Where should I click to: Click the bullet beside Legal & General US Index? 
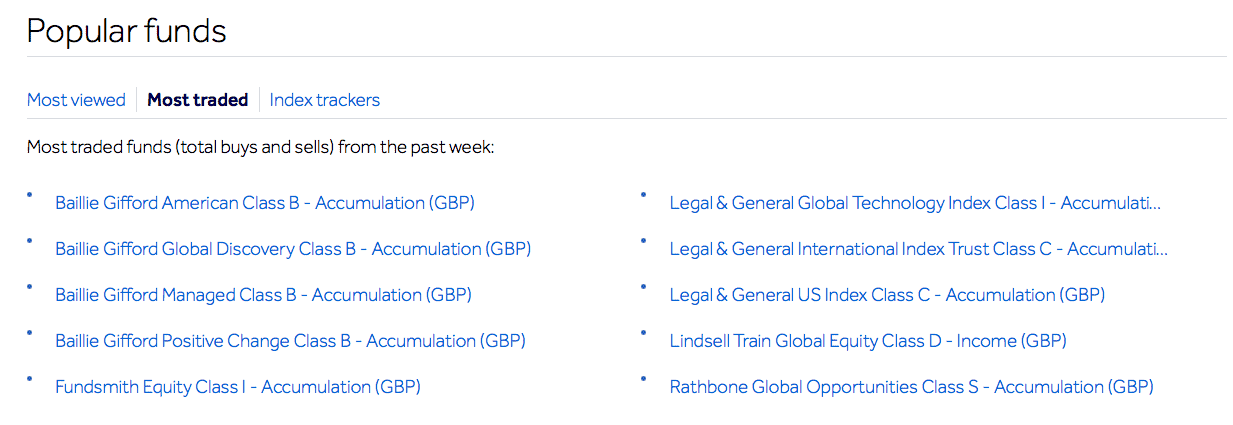[644, 287]
